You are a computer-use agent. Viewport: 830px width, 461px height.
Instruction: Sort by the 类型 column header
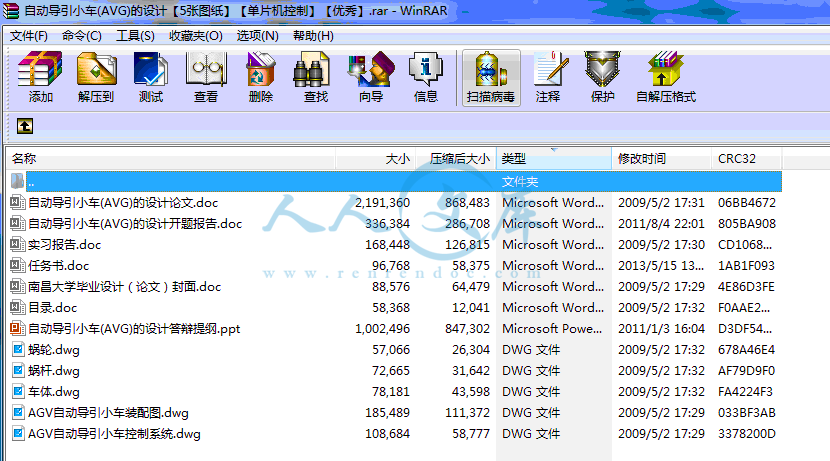pos(554,159)
